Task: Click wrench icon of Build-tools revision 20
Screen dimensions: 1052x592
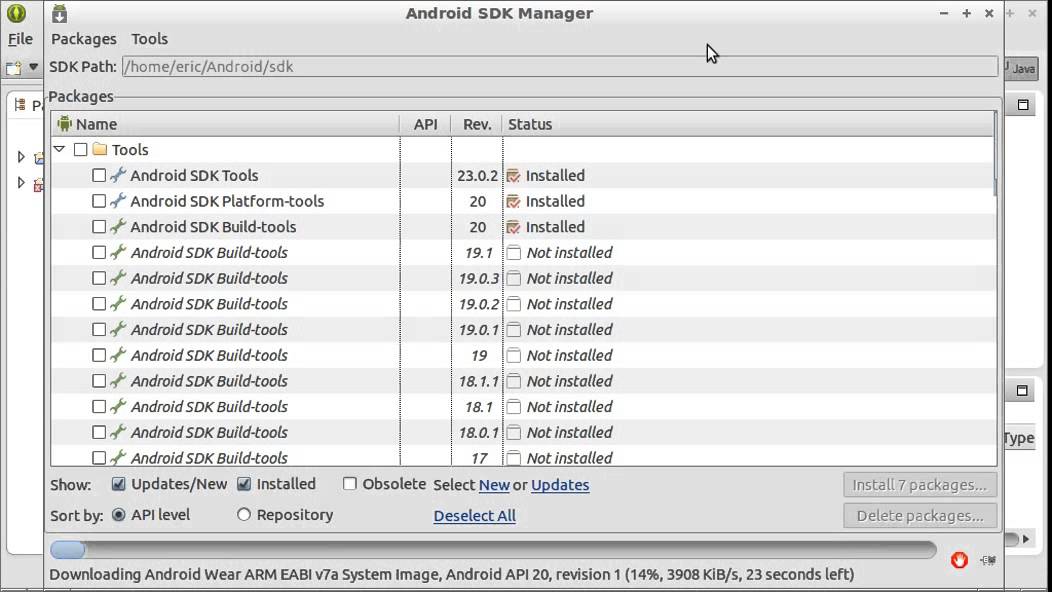Action: click(x=118, y=226)
